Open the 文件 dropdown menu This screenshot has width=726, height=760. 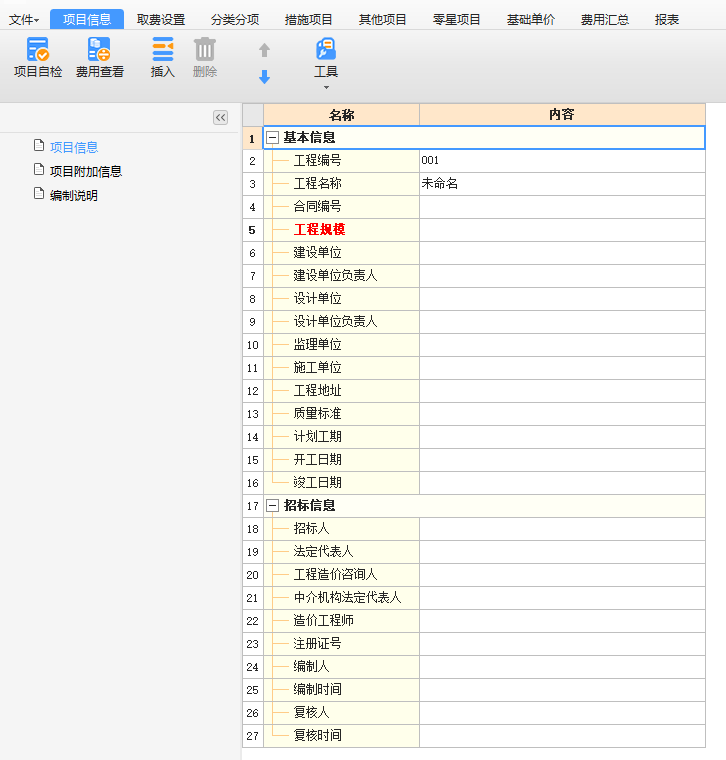24,19
